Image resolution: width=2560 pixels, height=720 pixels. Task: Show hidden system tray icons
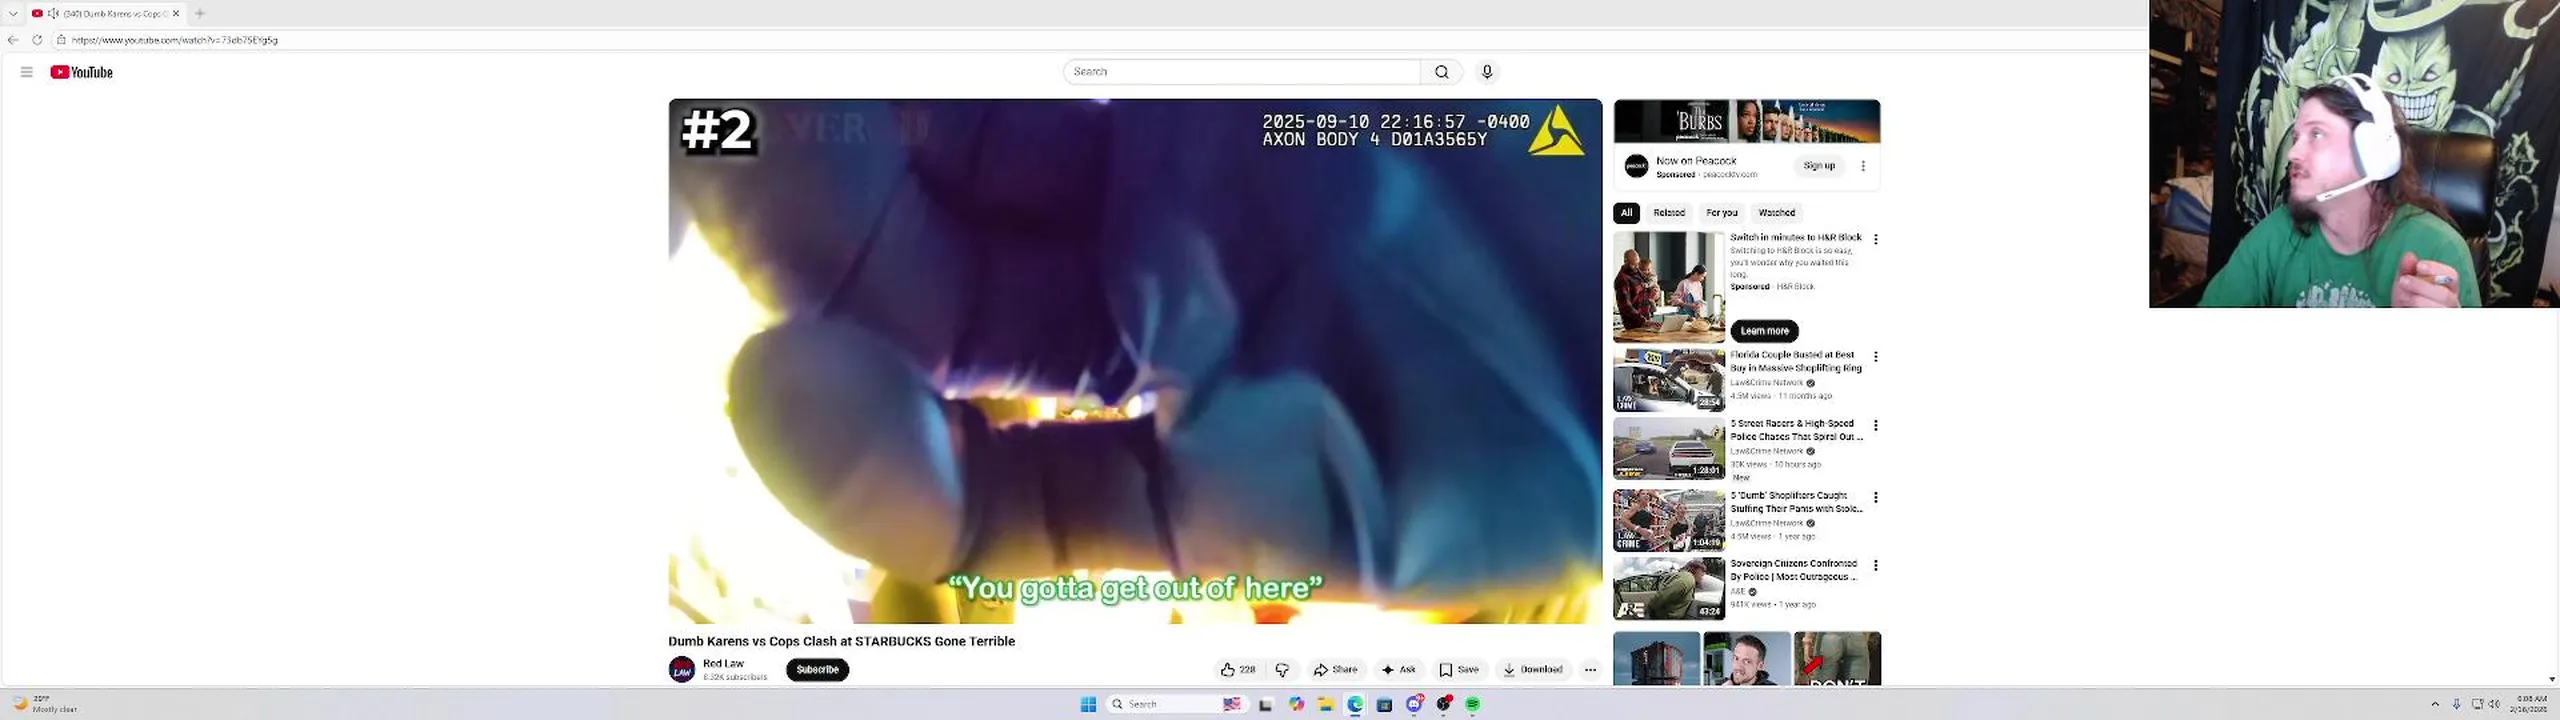[2435, 705]
